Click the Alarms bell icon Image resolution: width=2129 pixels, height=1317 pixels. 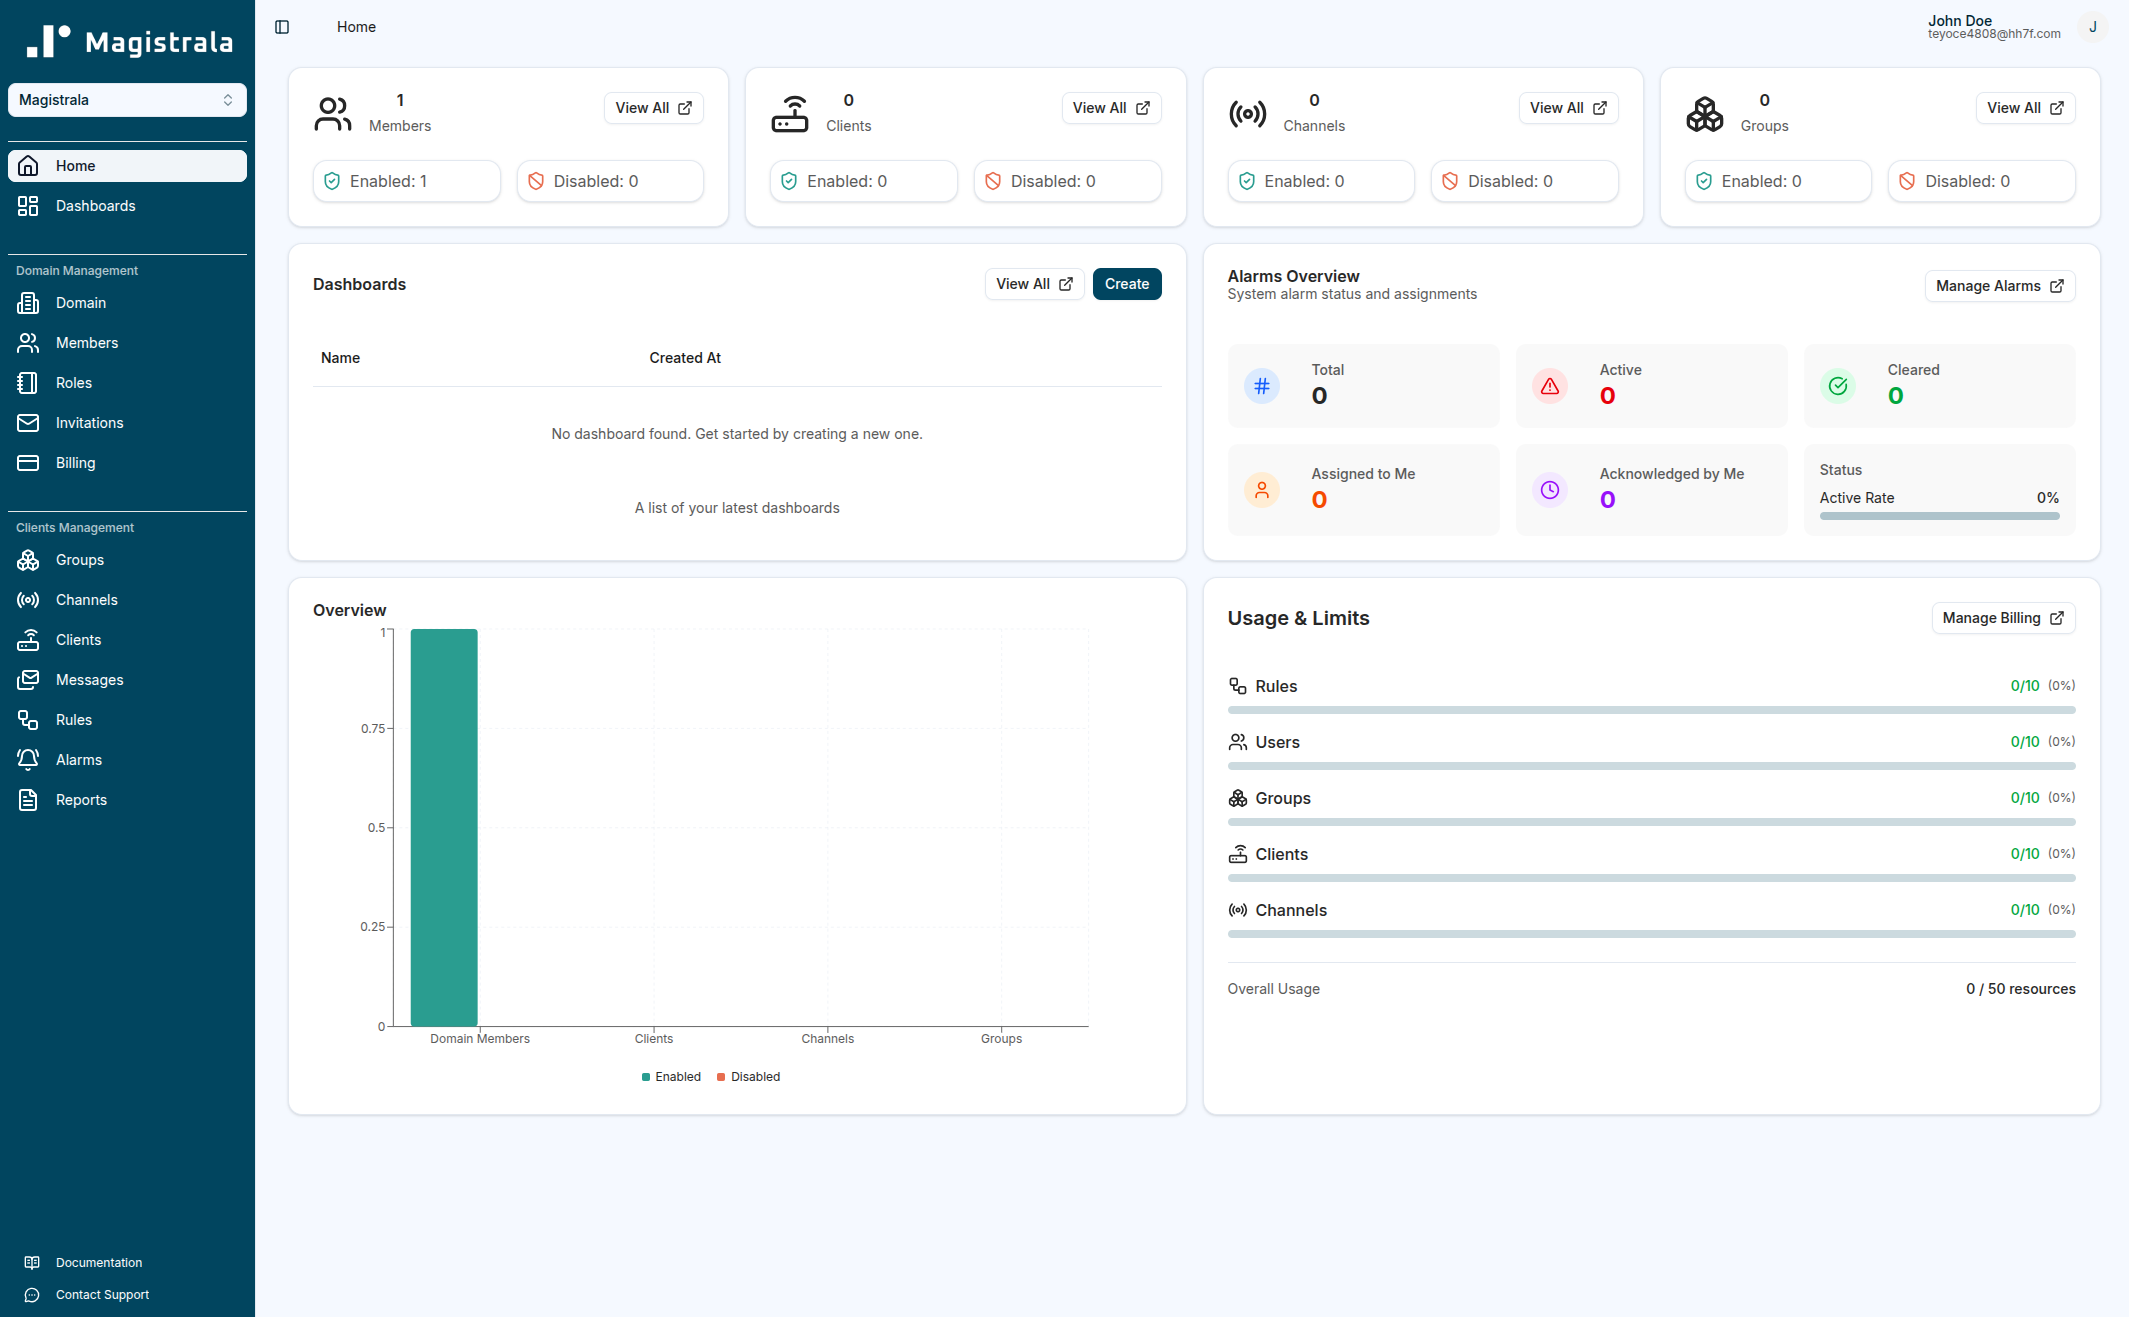tap(28, 760)
